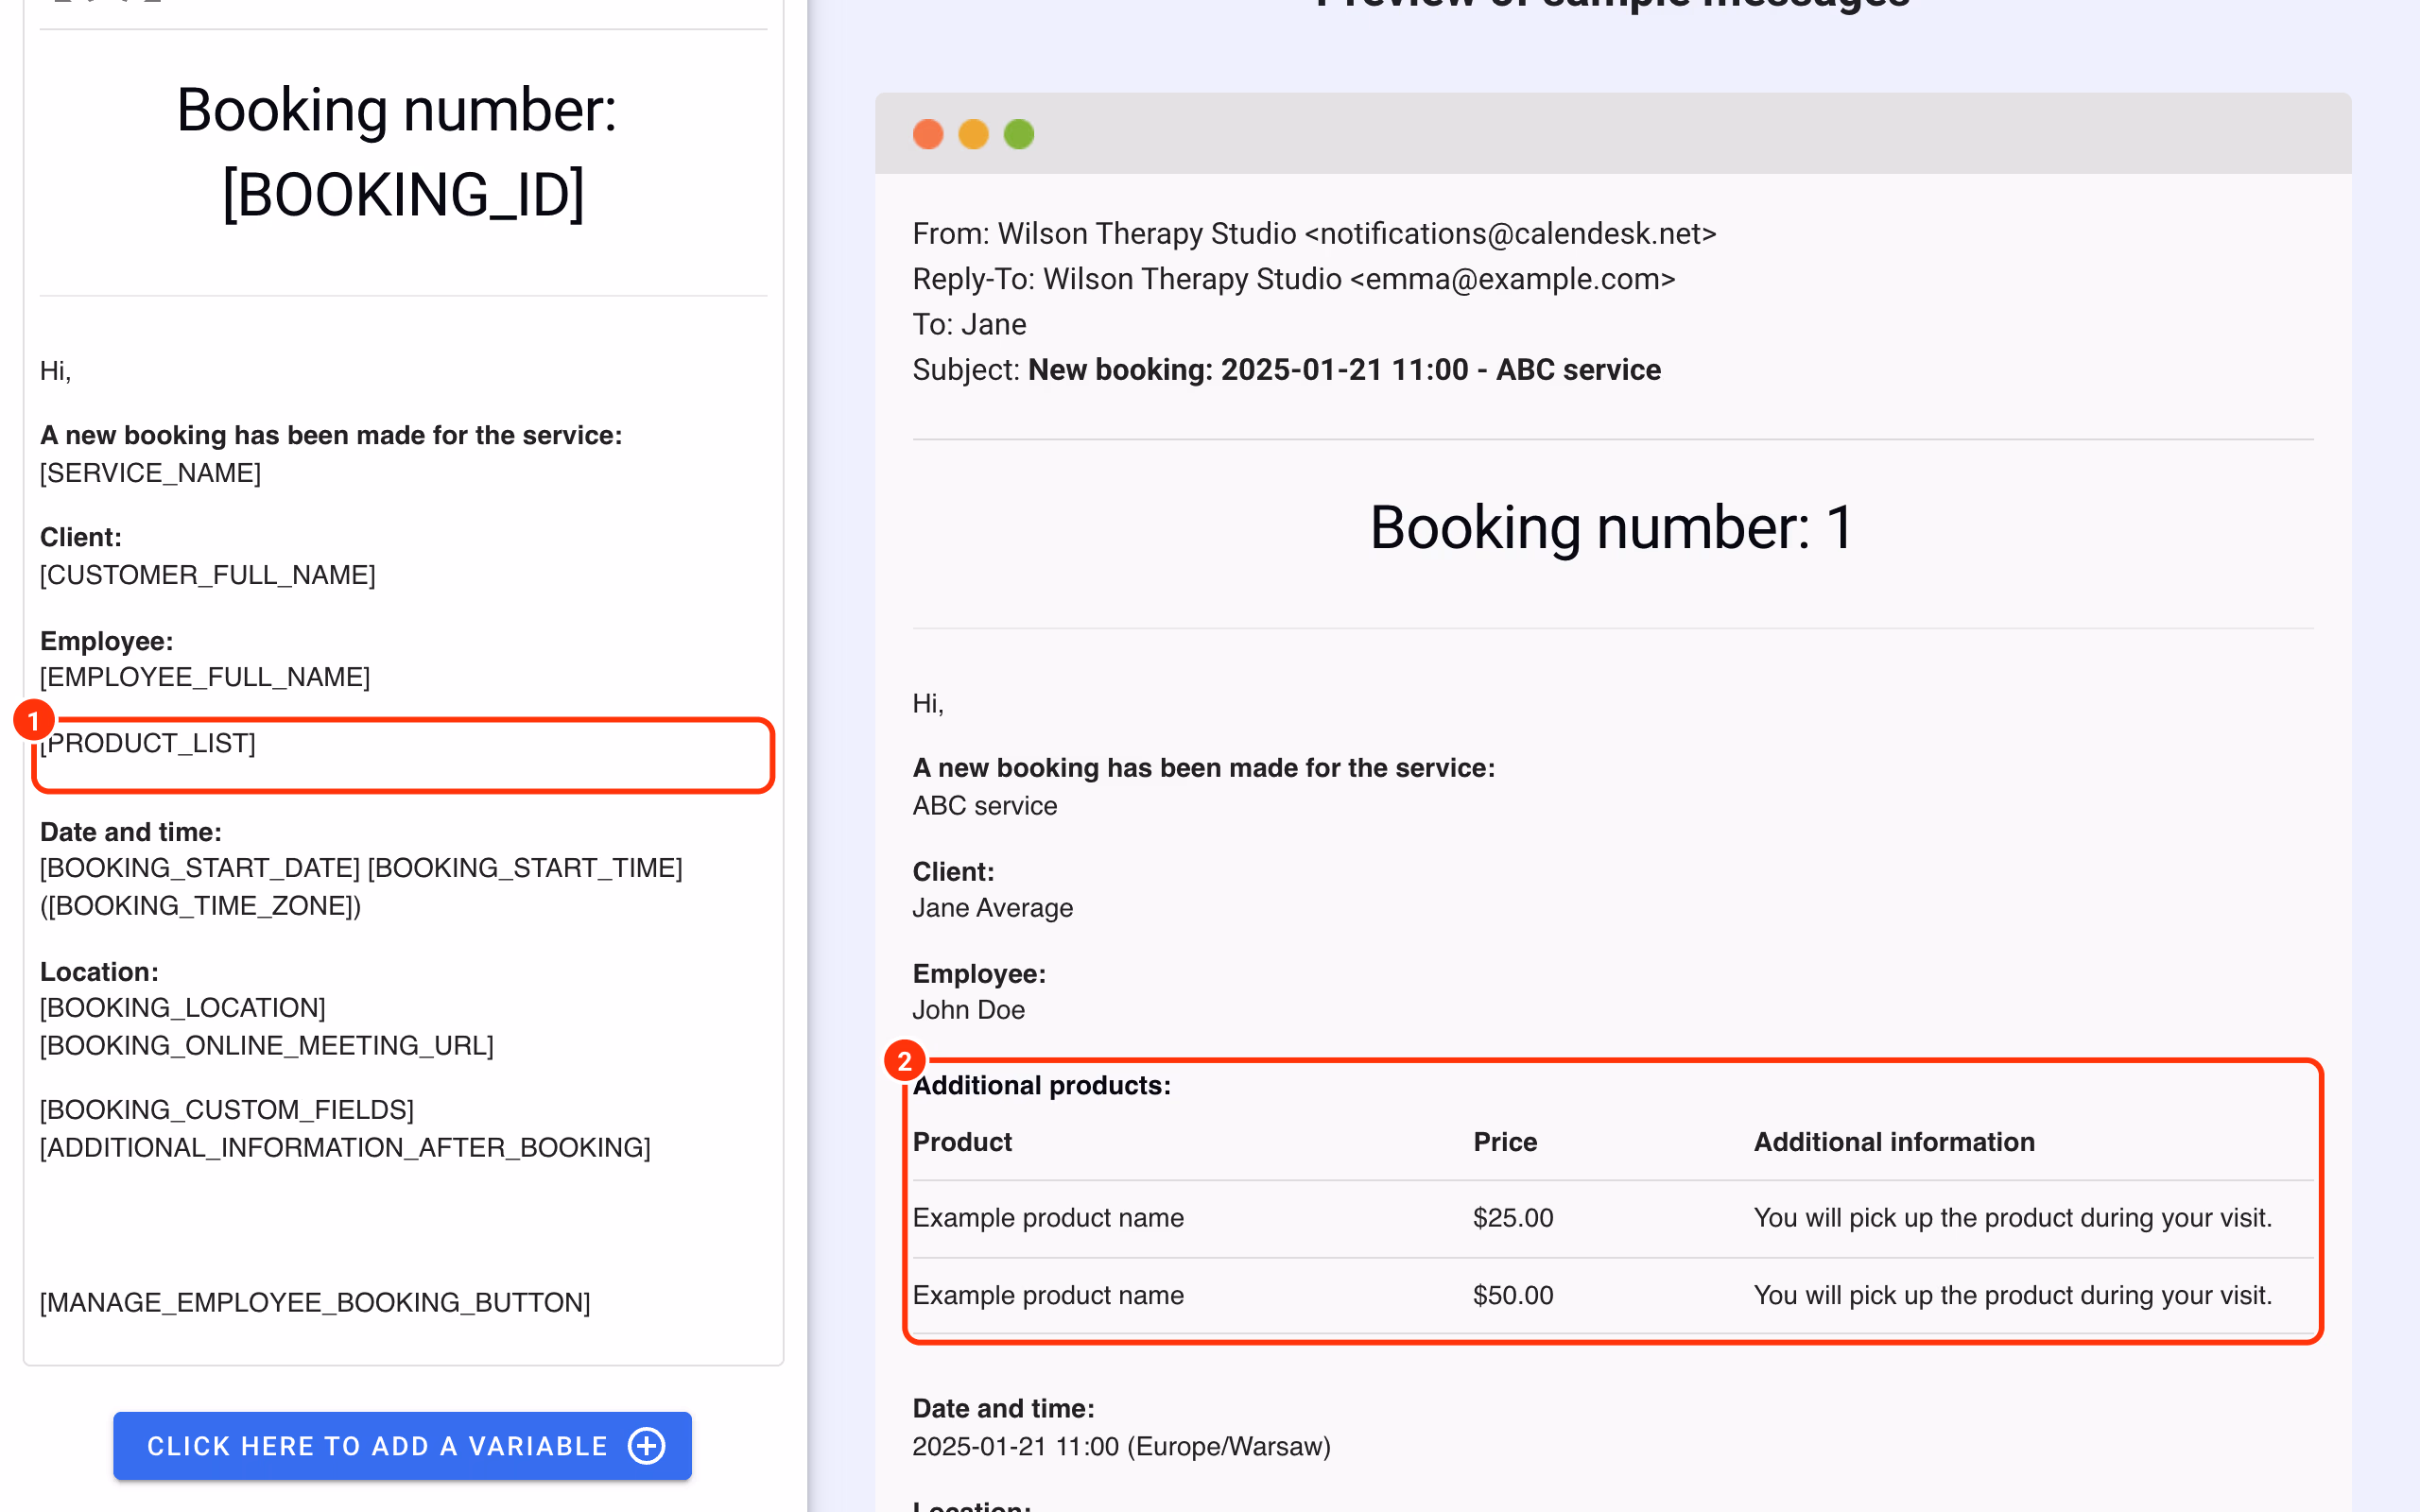Click the [BOOKING_ONLINE_MEETING_URL] variable
Screen dimensions: 2420x1512
[x=267, y=1046]
